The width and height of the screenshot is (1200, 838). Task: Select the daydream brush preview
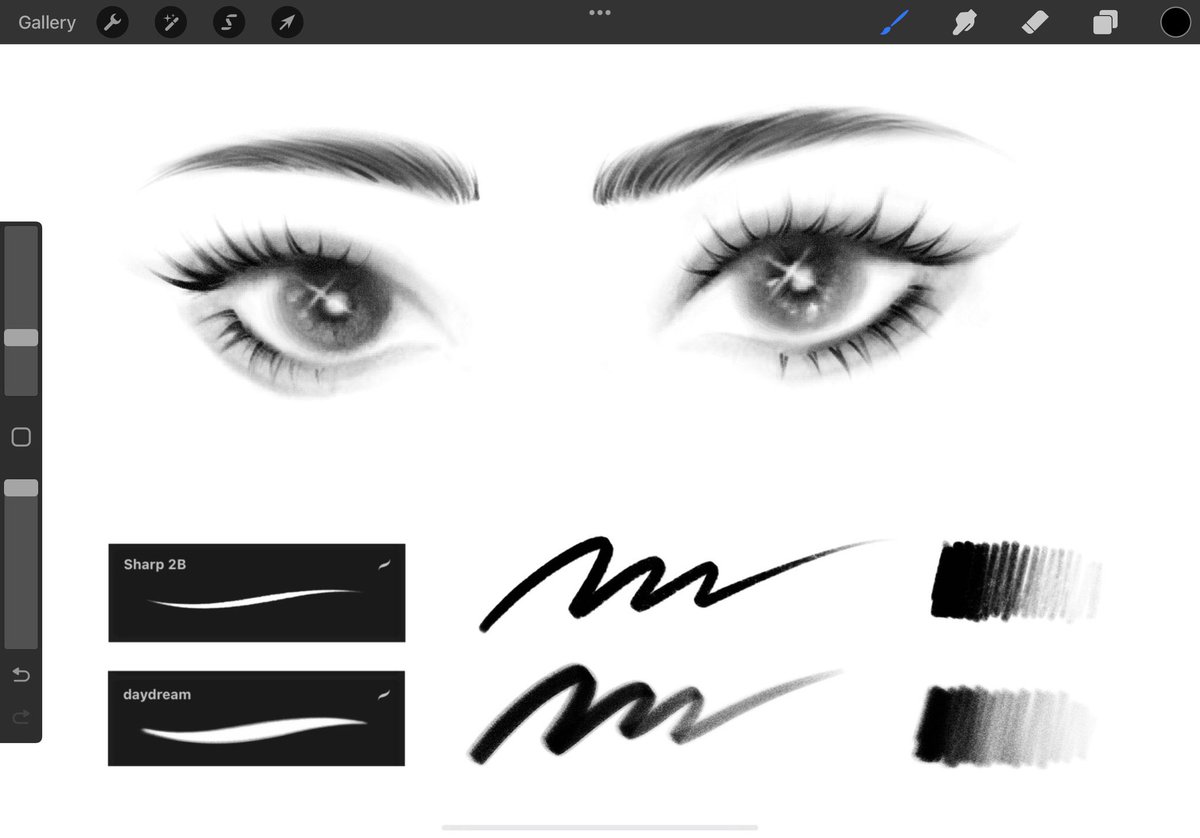257,719
